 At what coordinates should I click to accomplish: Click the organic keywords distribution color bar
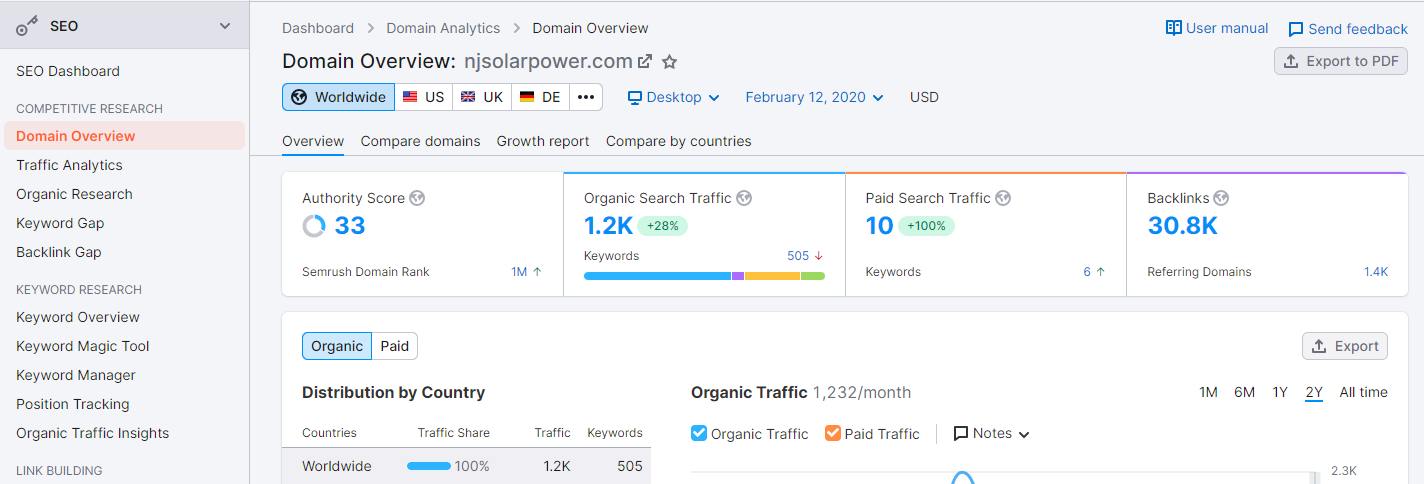tap(704, 275)
